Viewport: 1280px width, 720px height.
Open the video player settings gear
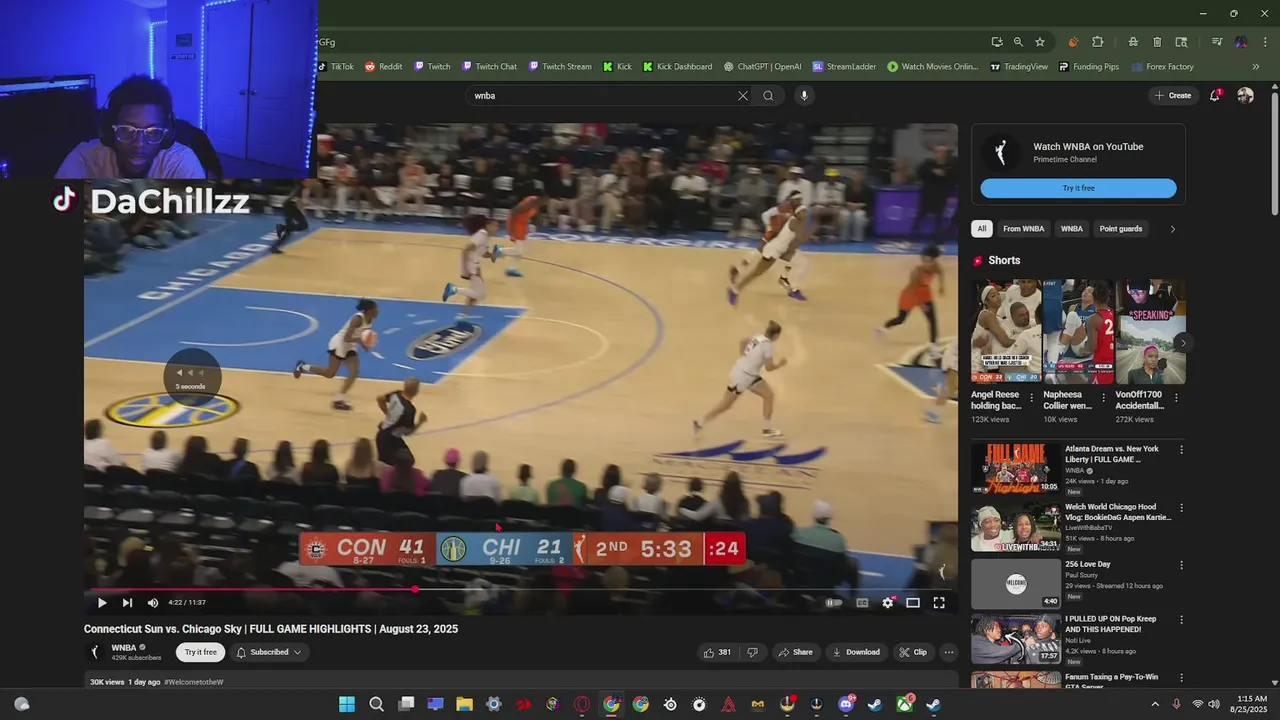click(887, 603)
